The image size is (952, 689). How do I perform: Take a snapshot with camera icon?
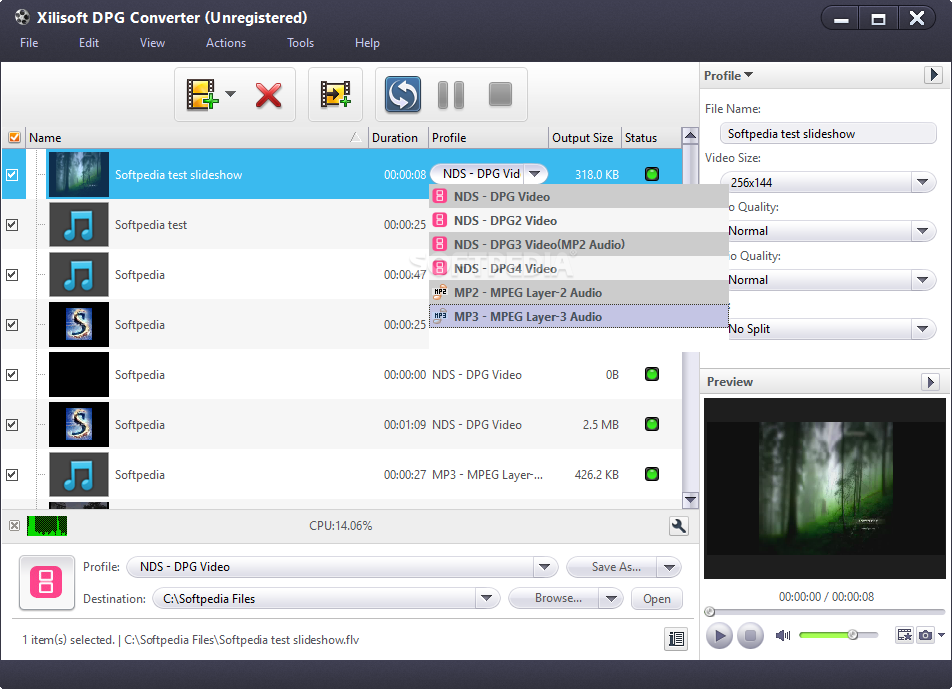click(x=925, y=635)
